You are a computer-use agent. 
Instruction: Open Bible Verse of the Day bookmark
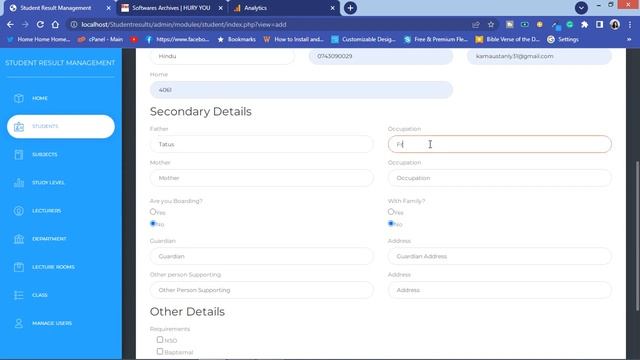click(x=508, y=40)
